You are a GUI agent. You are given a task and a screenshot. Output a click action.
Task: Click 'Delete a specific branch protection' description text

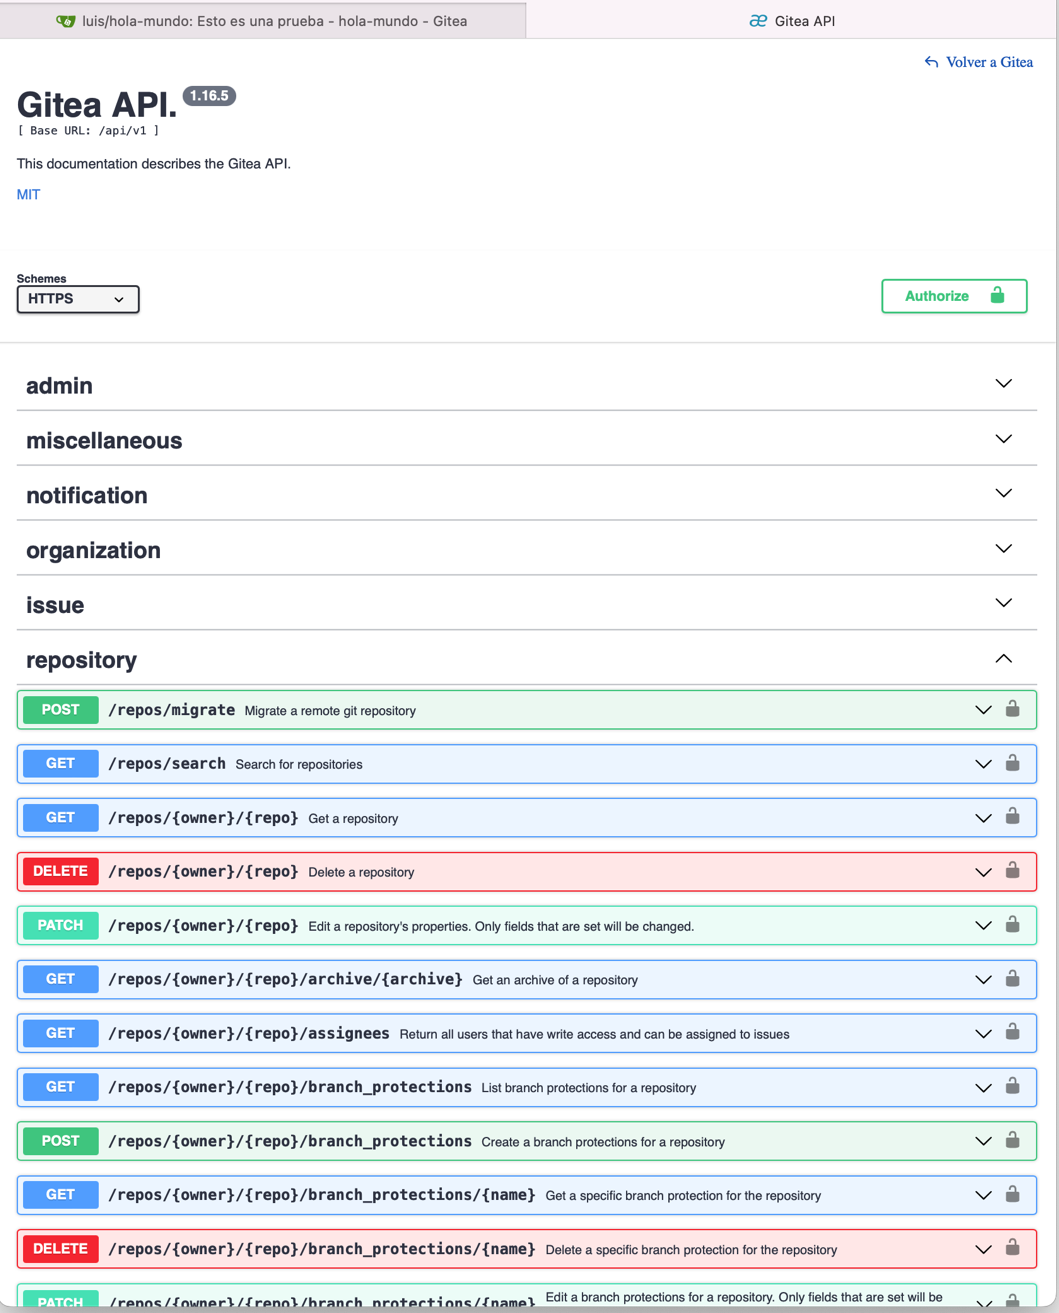[691, 1250]
